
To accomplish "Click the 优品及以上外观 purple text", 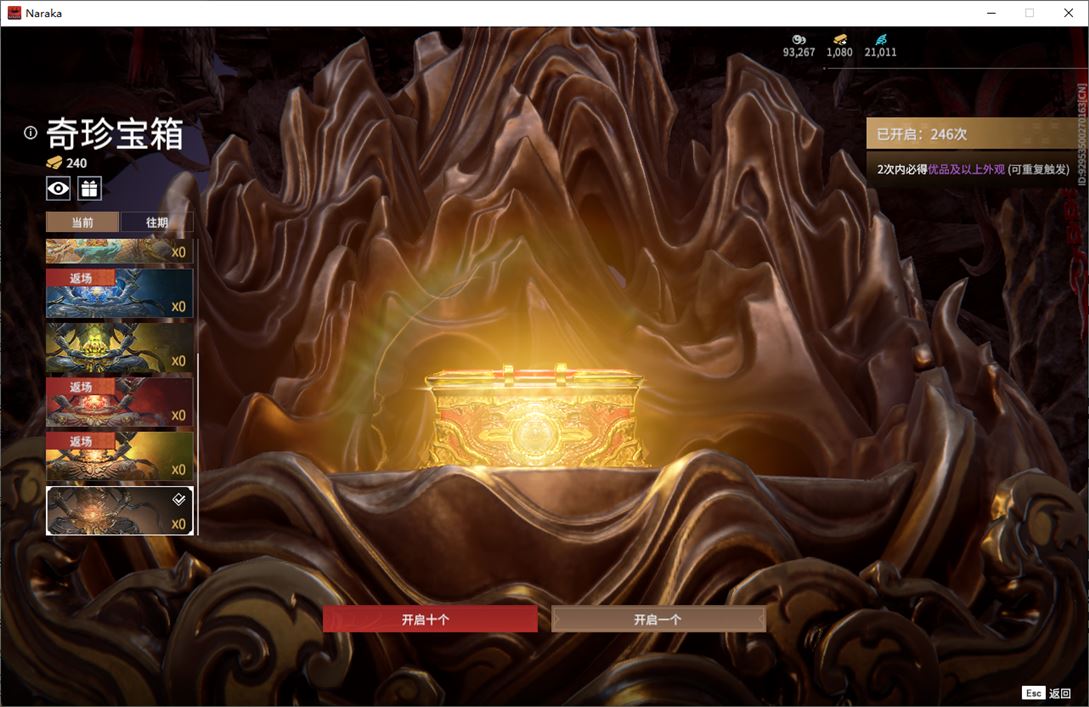I will point(966,169).
